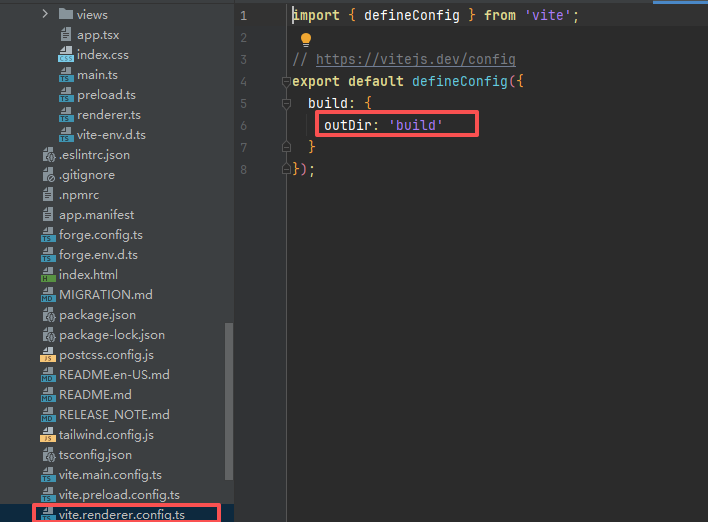Click the README.en-US.md file icon
Screen dimensions: 708x522
click(48, 374)
